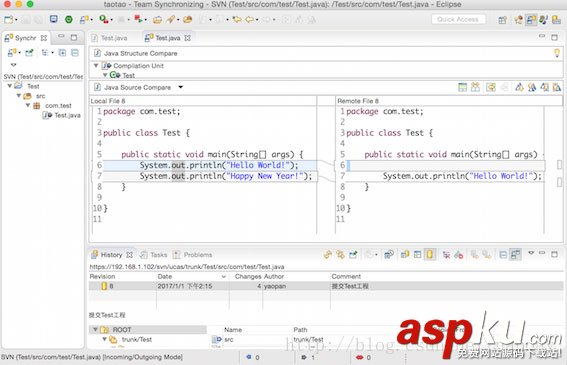Switch to the Tasks tab
Screen dimensions: 567x365
tap(154, 255)
